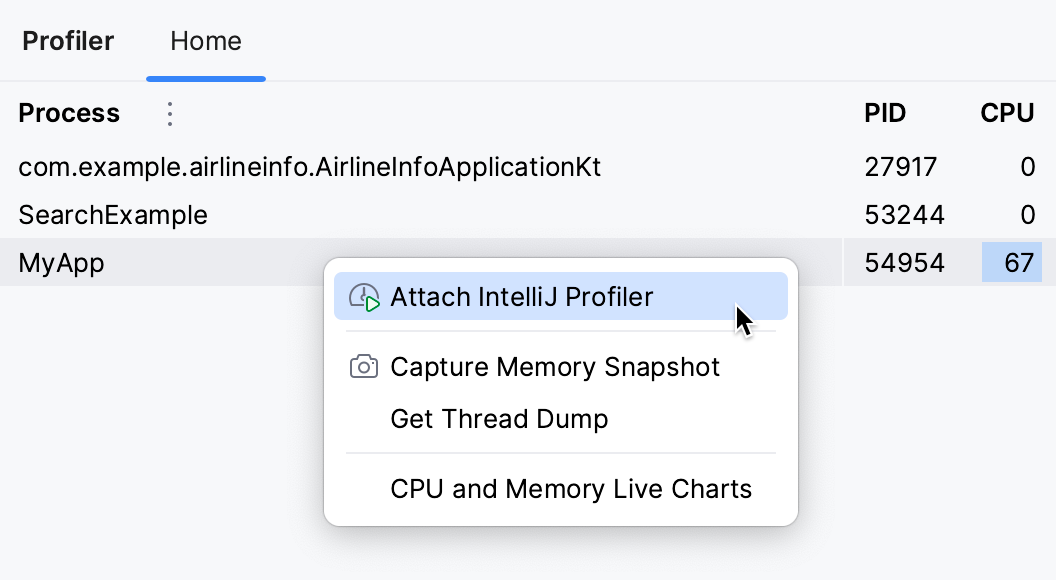
Task: Select Get Thread Dump for MyApp
Action: click(x=500, y=419)
